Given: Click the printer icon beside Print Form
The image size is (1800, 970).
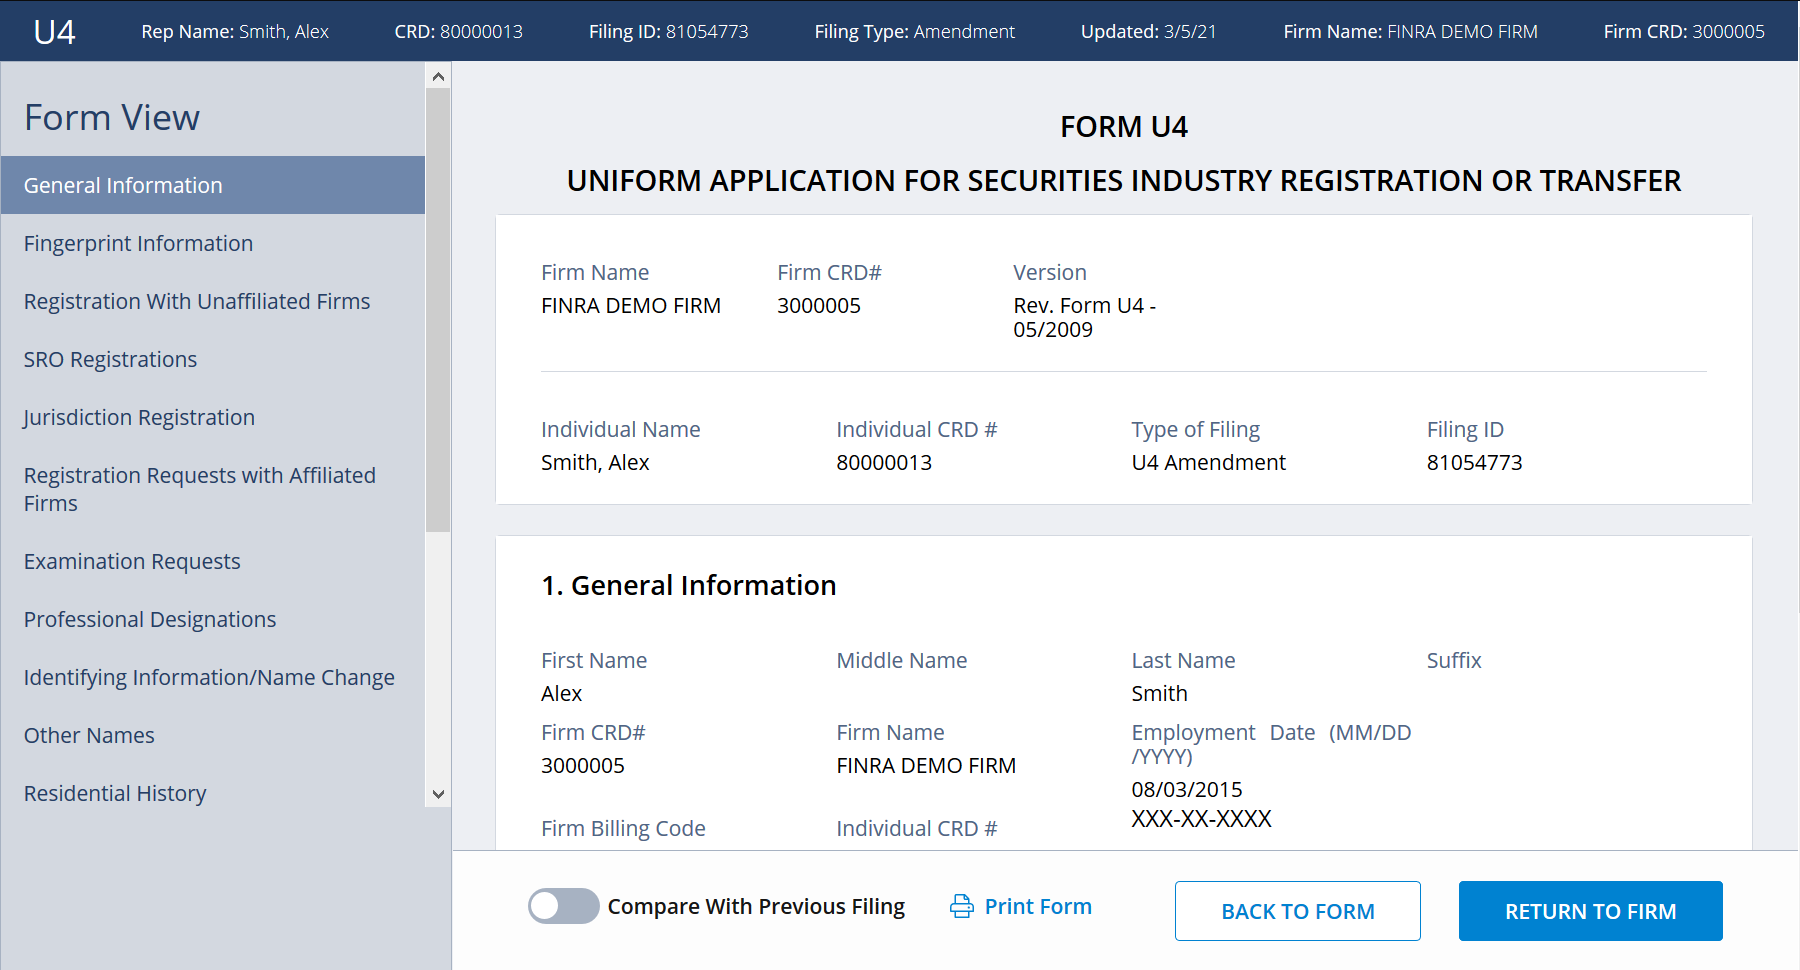Looking at the screenshot, I should click(961, 906).
